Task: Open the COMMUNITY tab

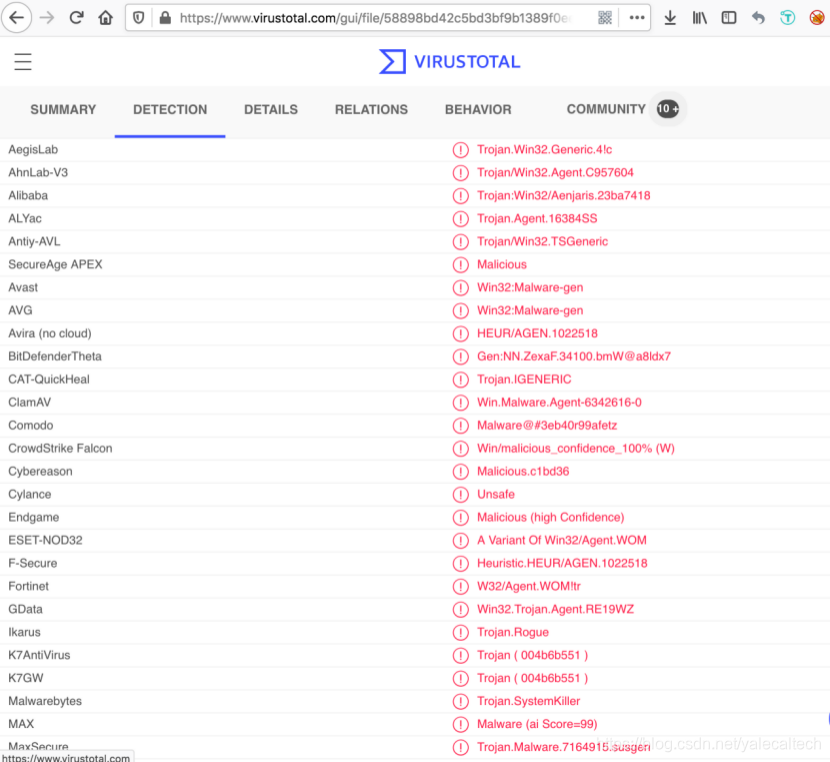Action: 606,109
